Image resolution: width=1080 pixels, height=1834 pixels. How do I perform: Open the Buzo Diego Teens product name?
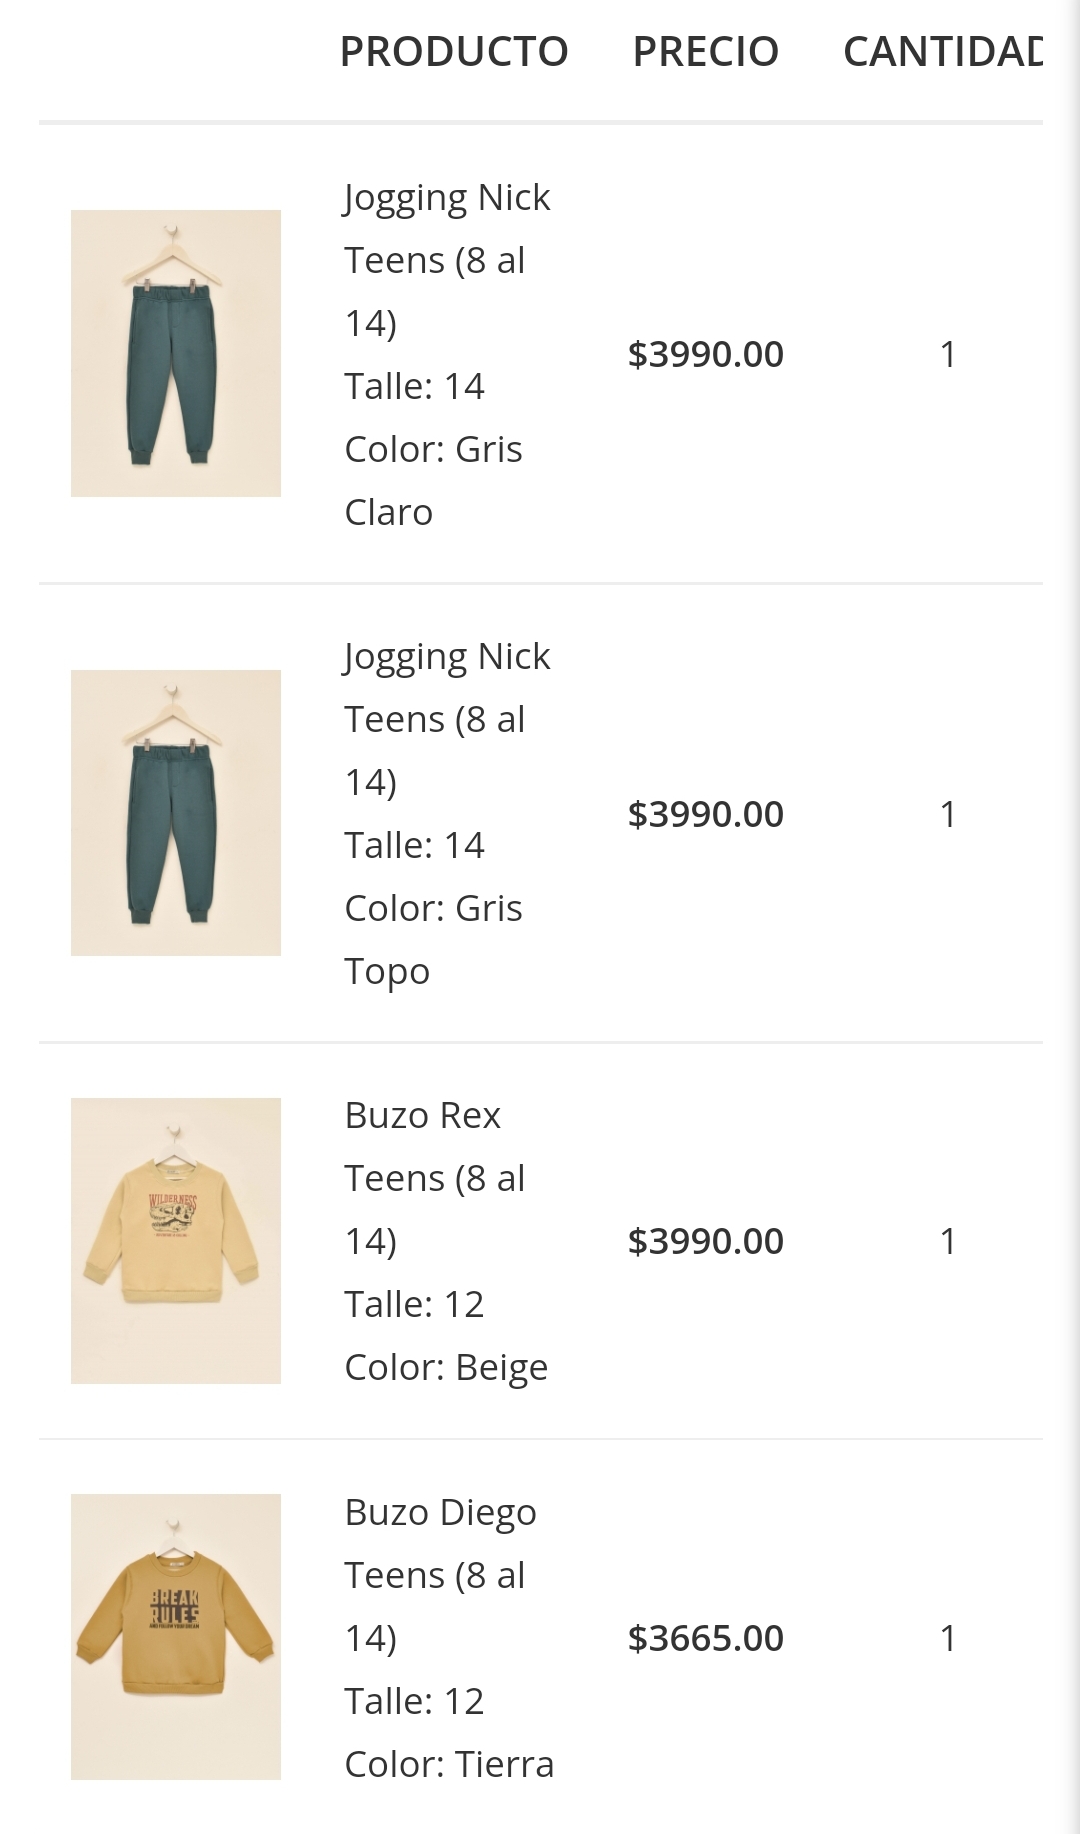pos(440,1574)
